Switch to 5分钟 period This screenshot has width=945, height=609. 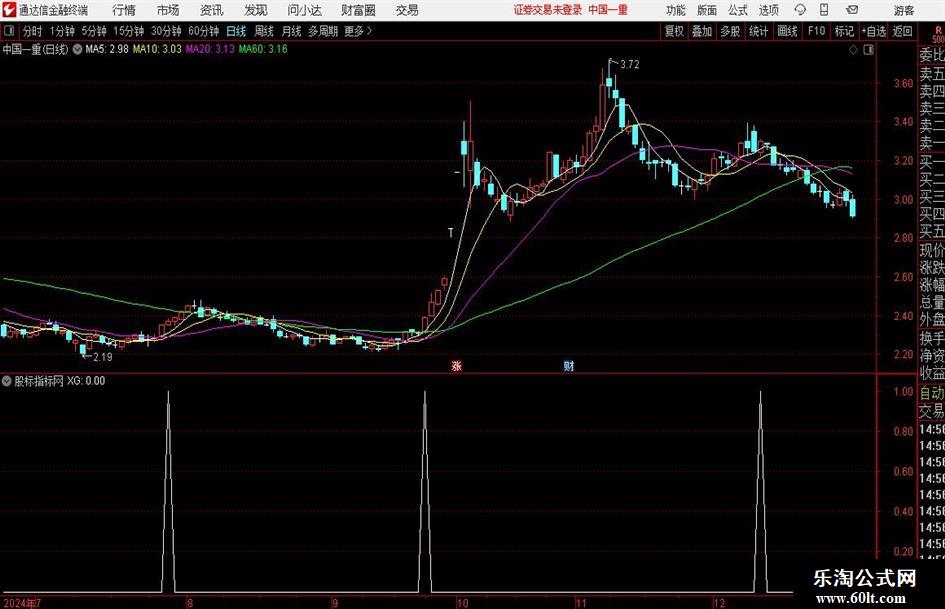[94, 31]
